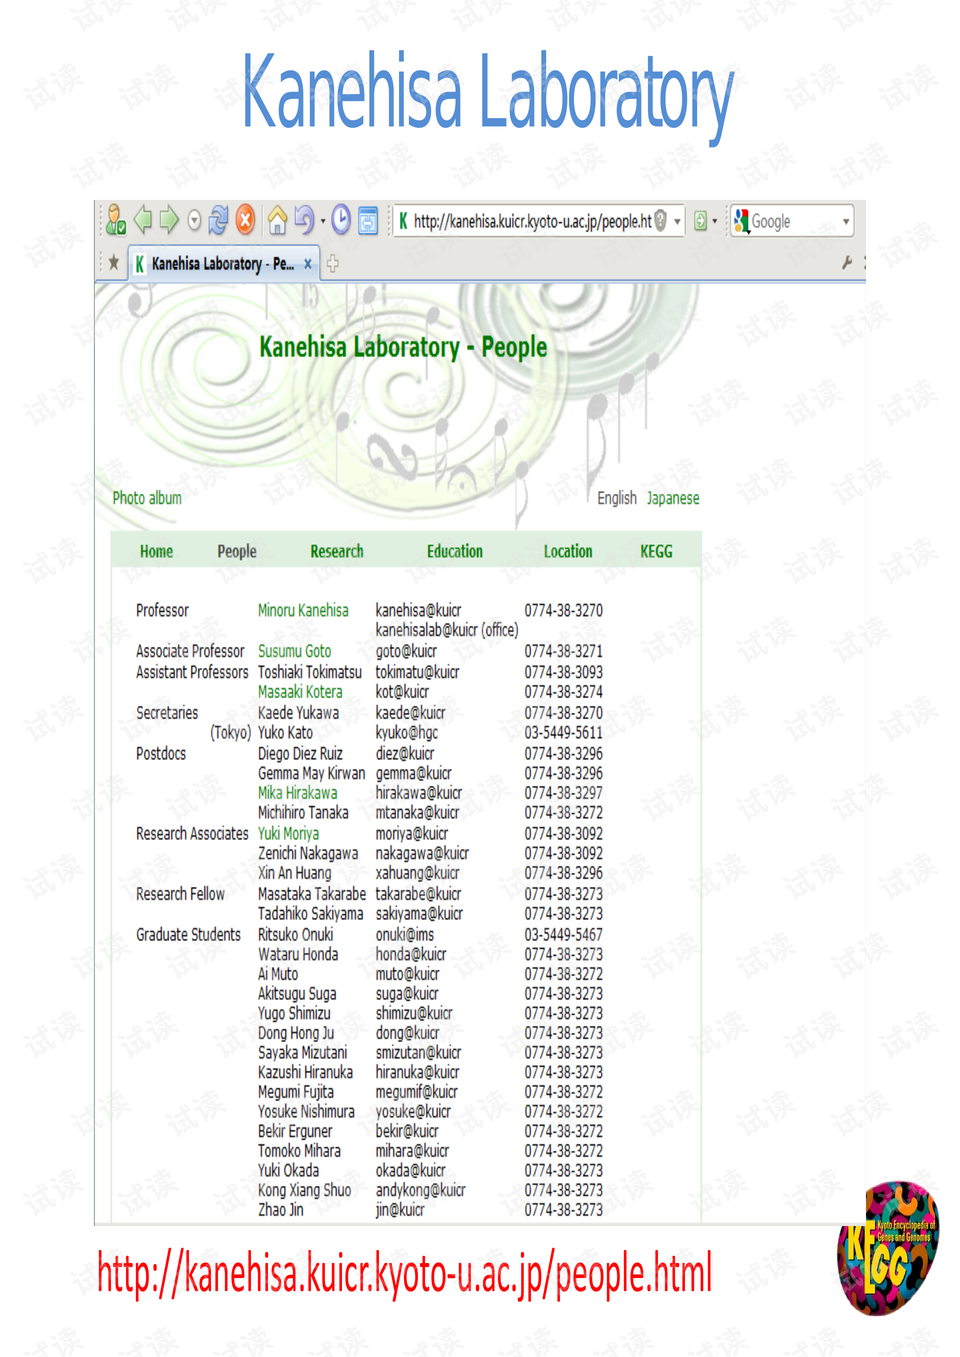Click the undo curved-arrow icon

pyautogui.click(x=304, y=222)
